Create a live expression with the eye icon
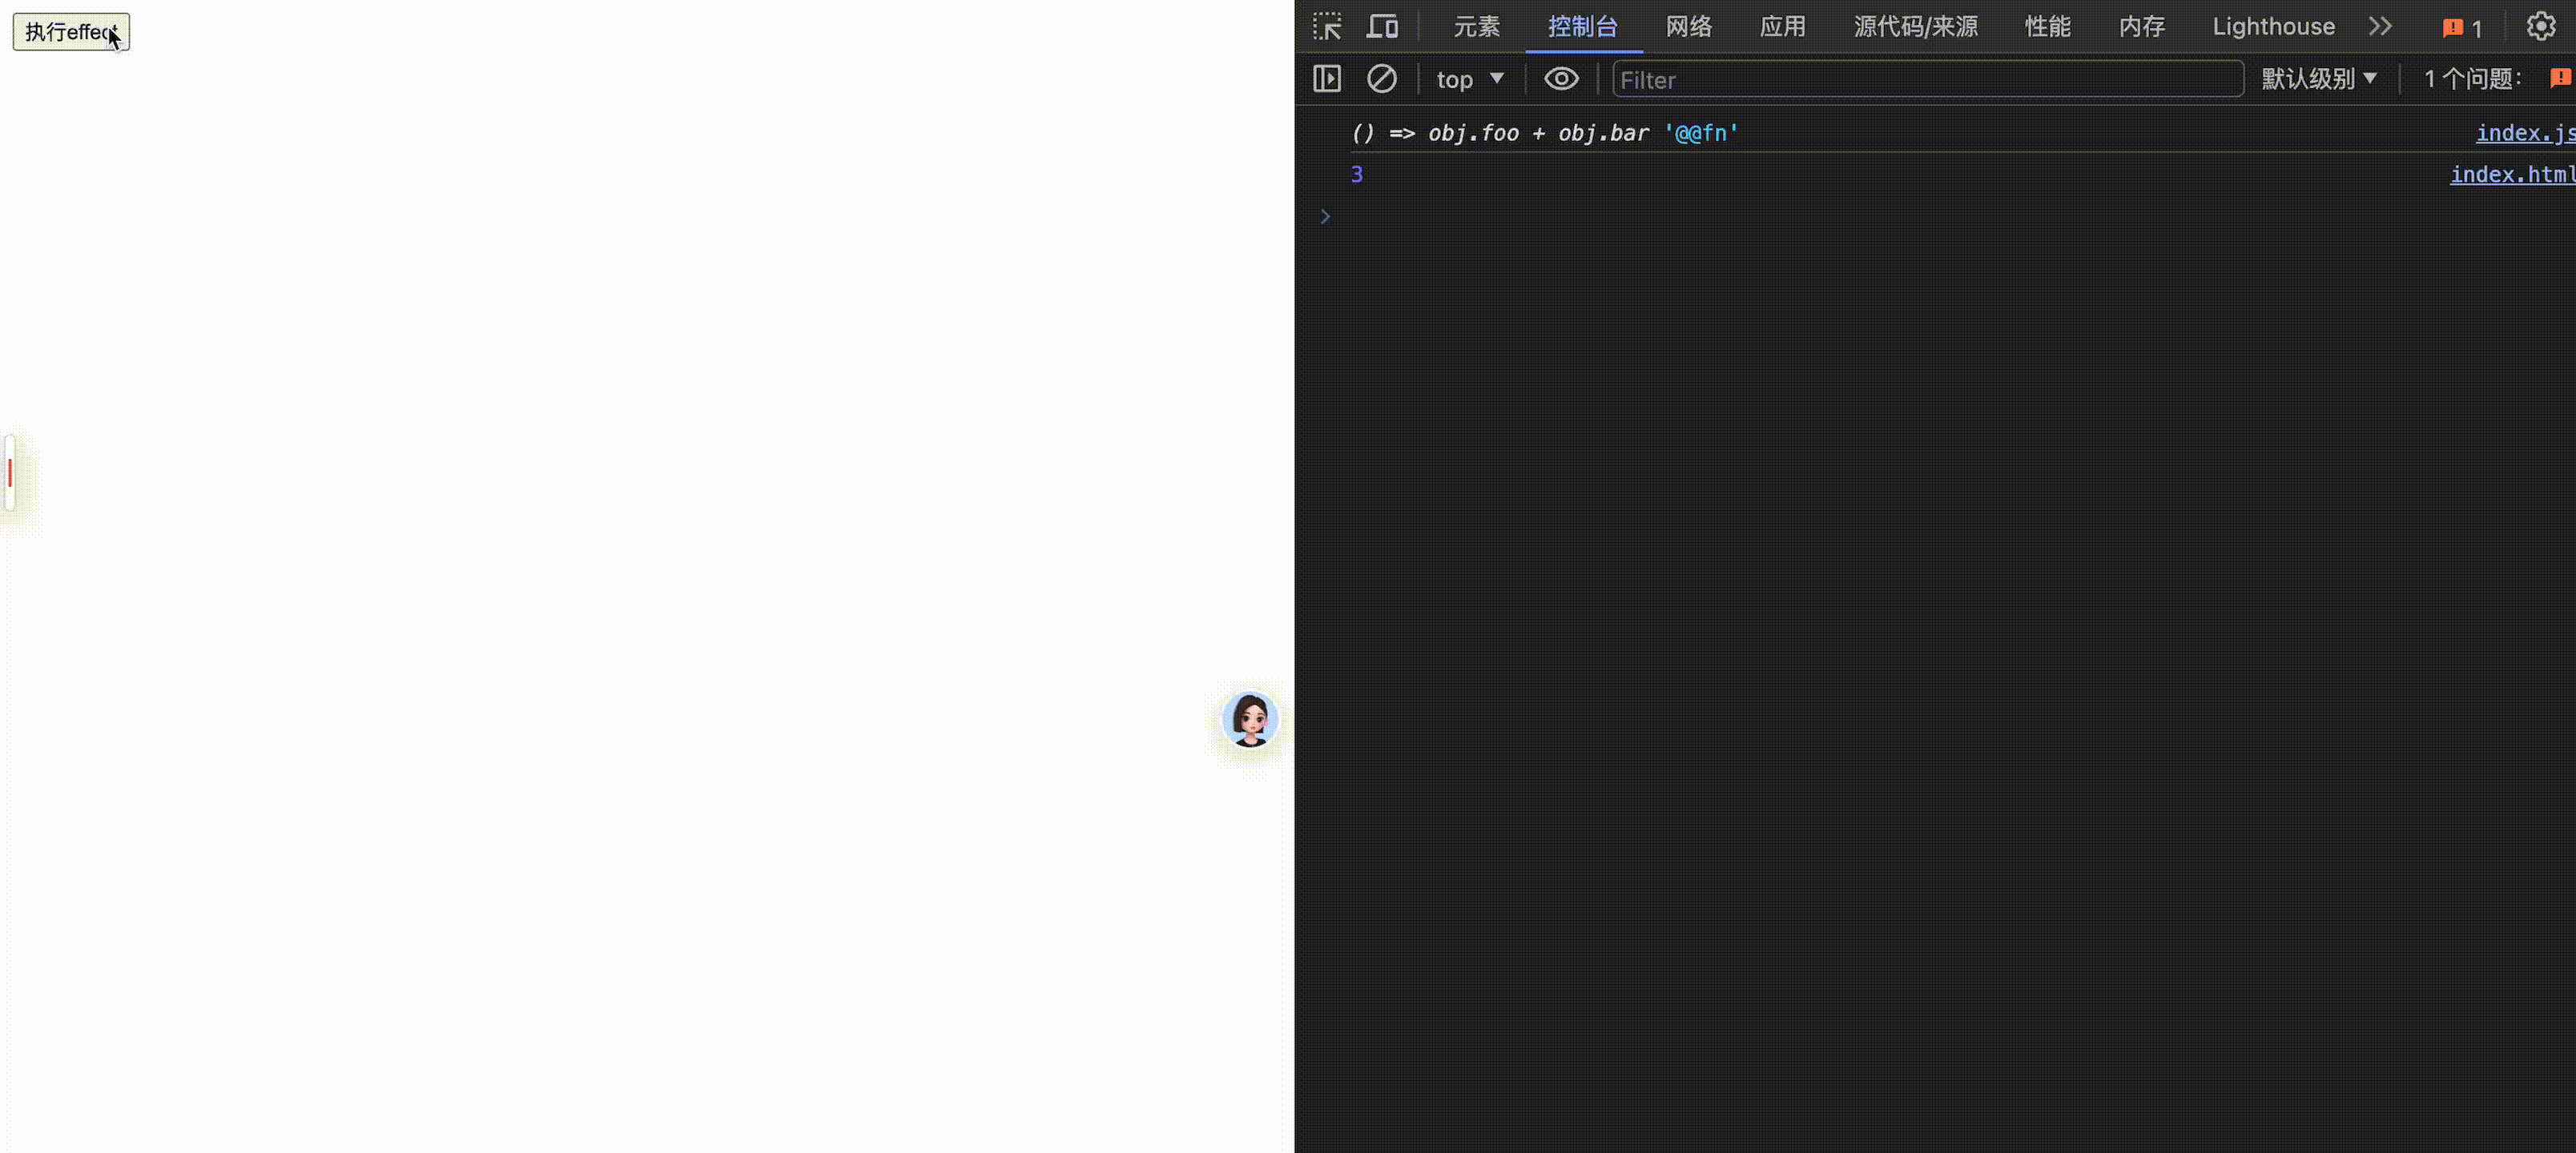The width and height of the screenshot is (2576, 1153). pyautogui.click(x=1561, y=78)
